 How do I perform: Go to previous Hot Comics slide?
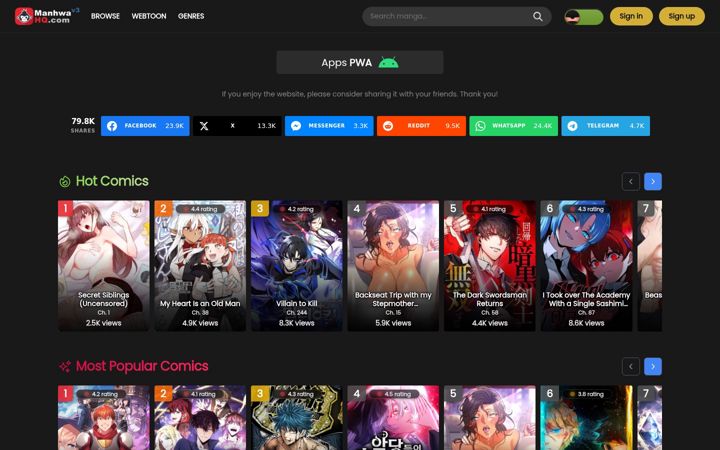coord(630,181)
